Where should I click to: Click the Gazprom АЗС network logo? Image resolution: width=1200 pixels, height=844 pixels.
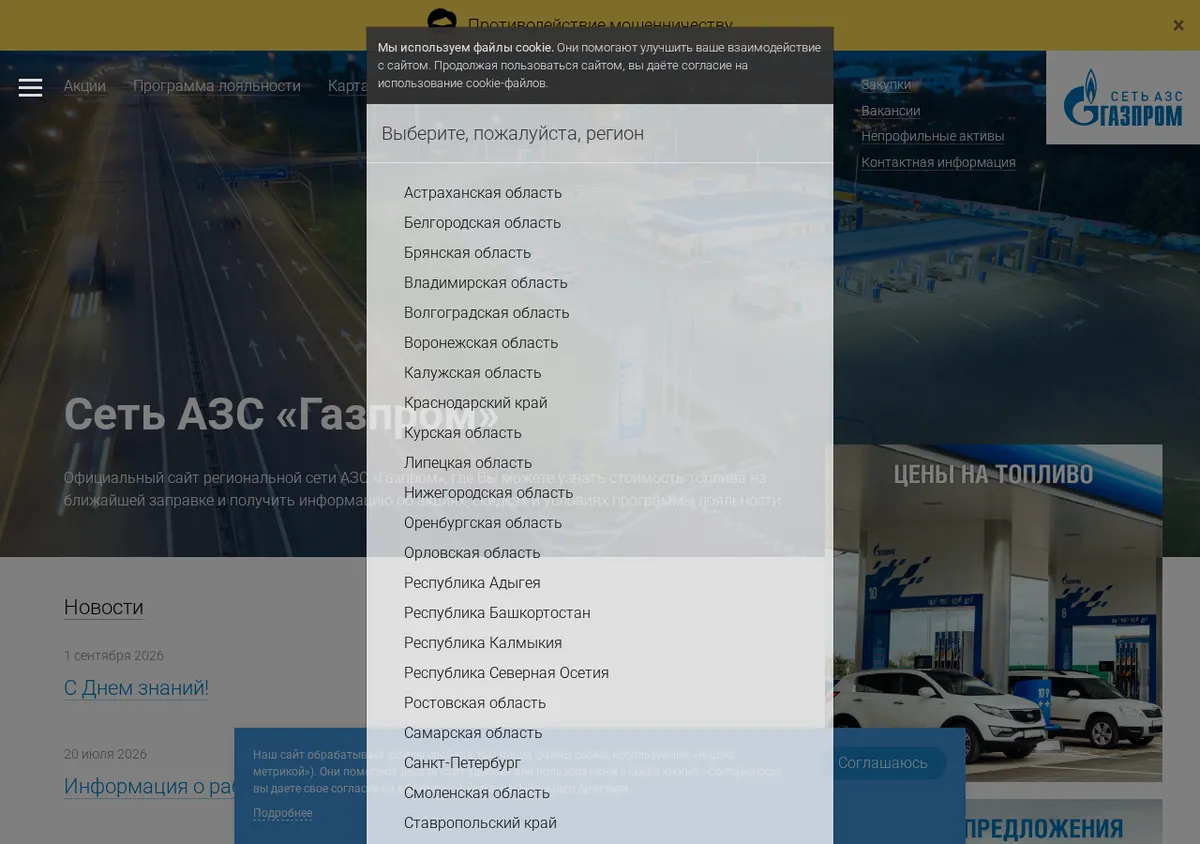(1123, 98)
